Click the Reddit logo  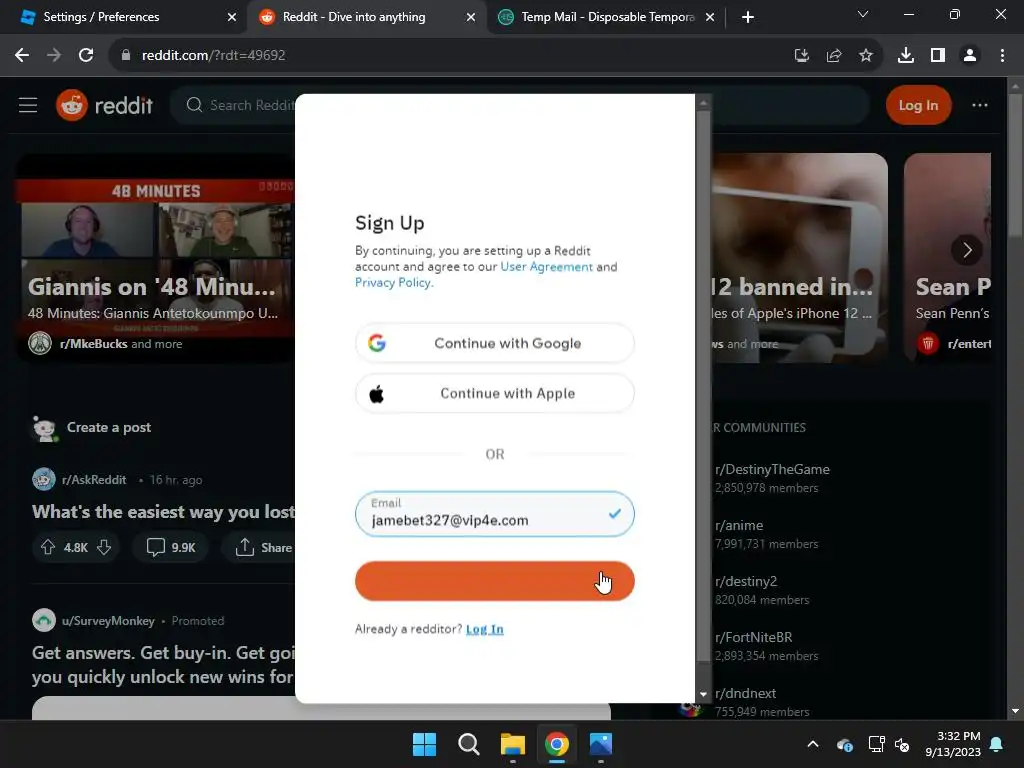104,105
